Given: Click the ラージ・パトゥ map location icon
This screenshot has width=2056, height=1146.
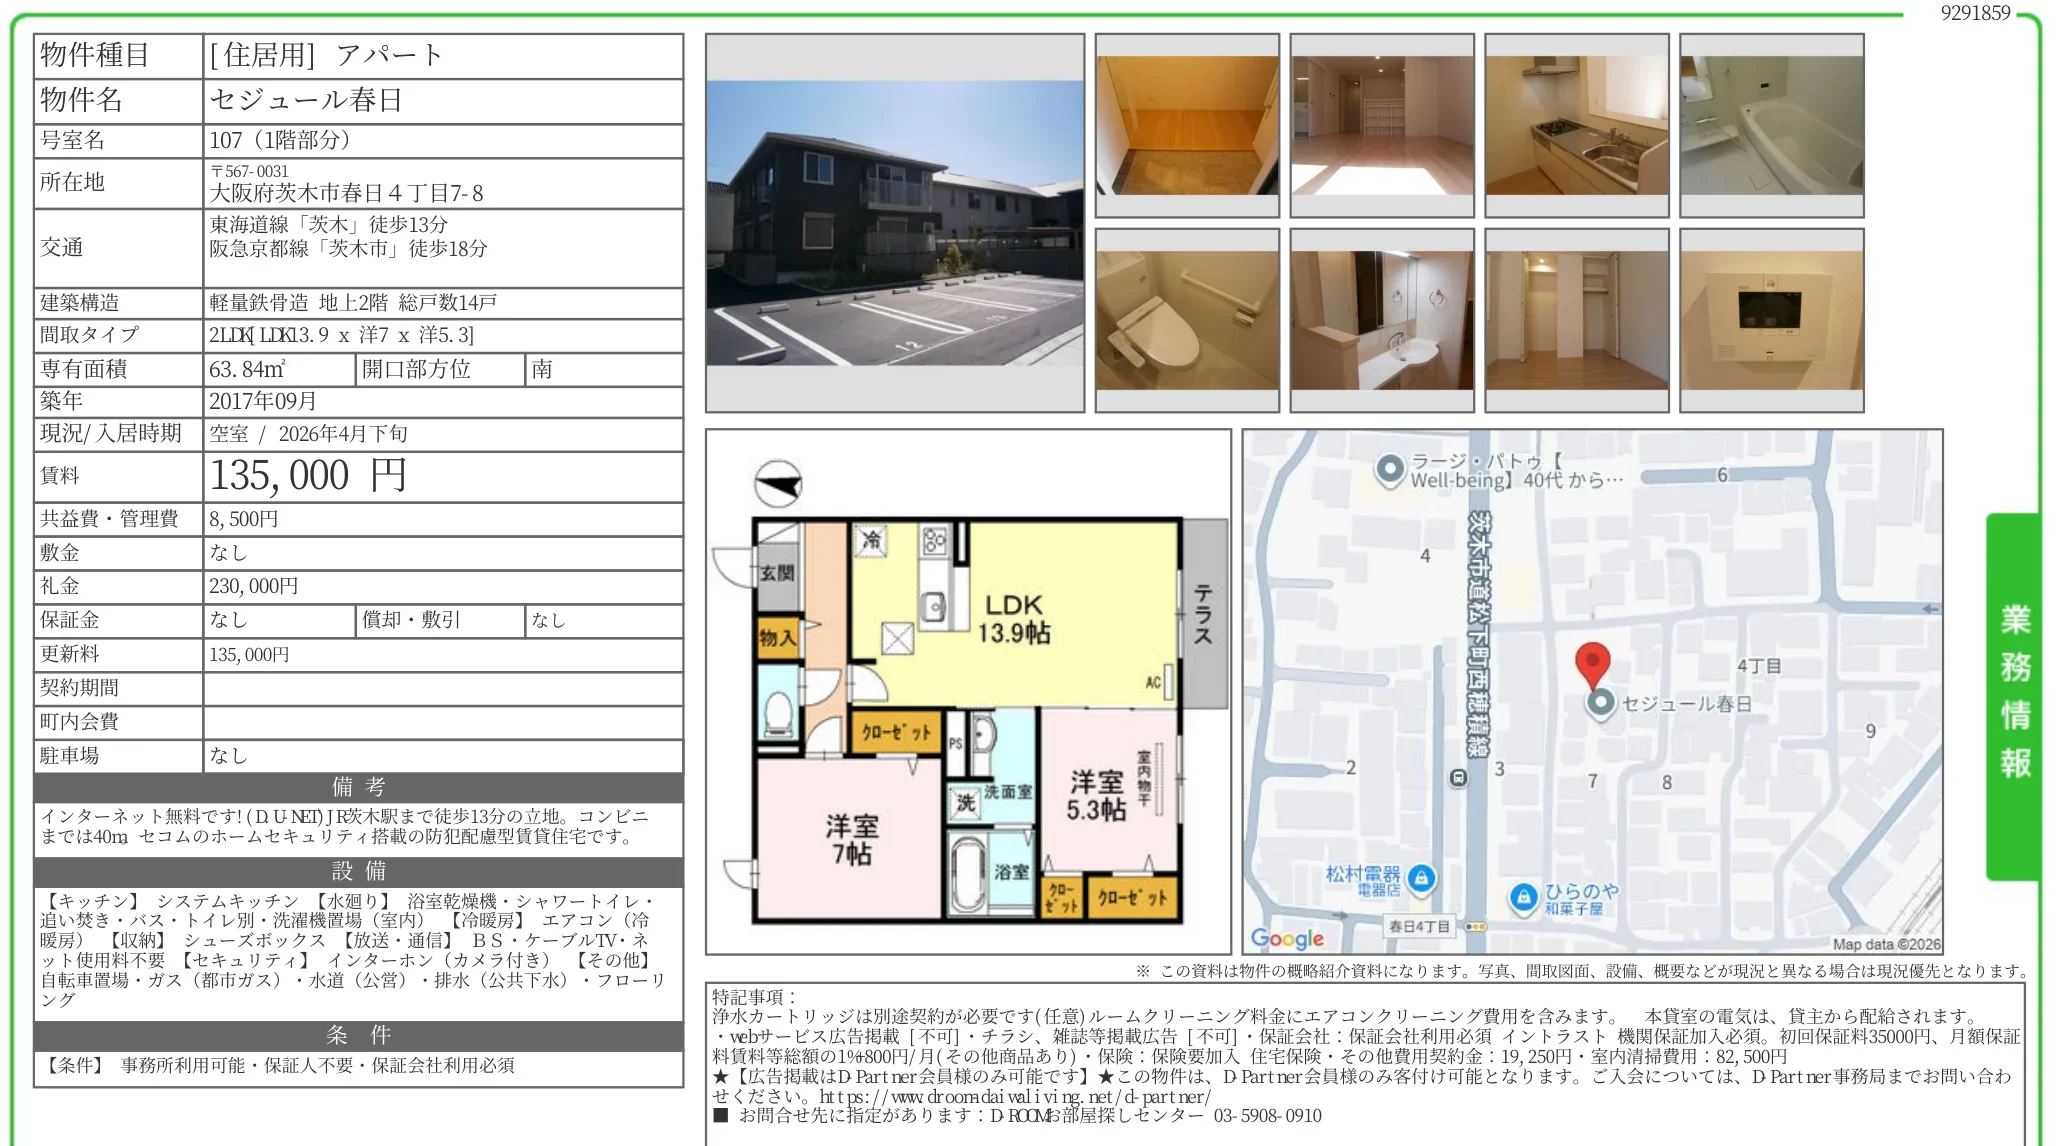Looking at the screenshot, I should coord(1389,469).
